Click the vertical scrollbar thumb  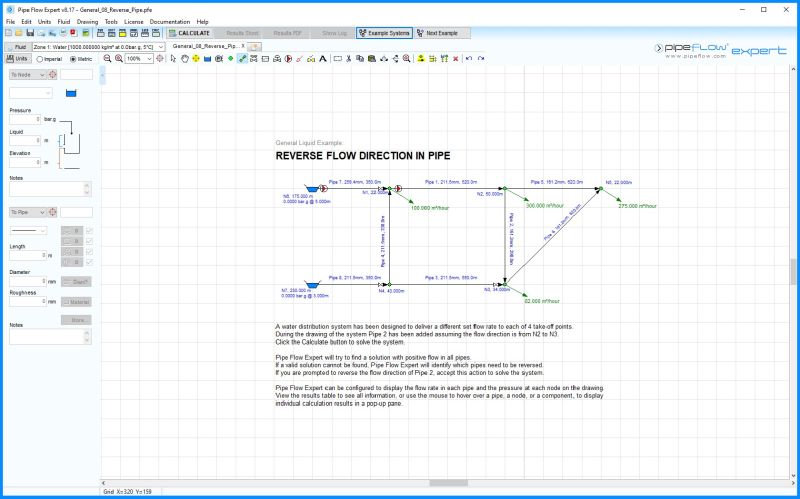(x=793, y=271)
